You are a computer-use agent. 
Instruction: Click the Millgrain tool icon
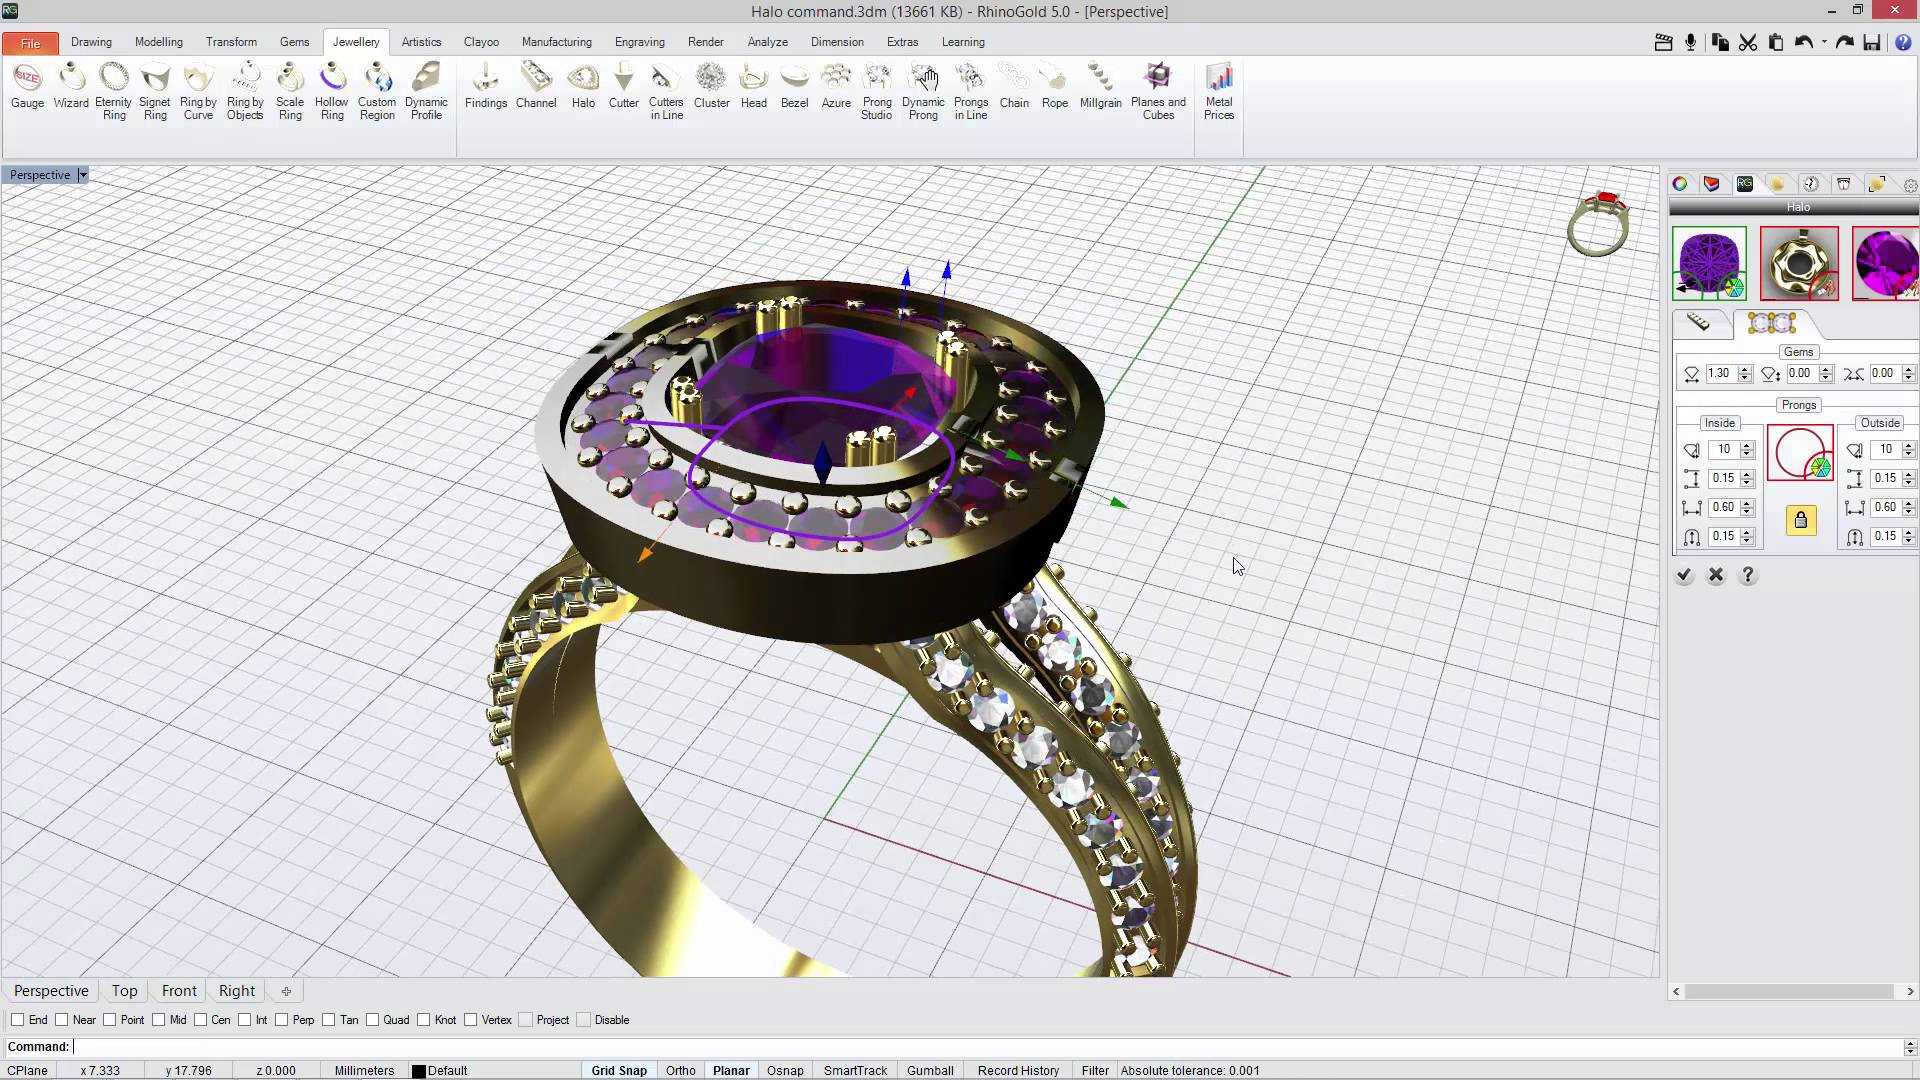(x=1100, y=86)
